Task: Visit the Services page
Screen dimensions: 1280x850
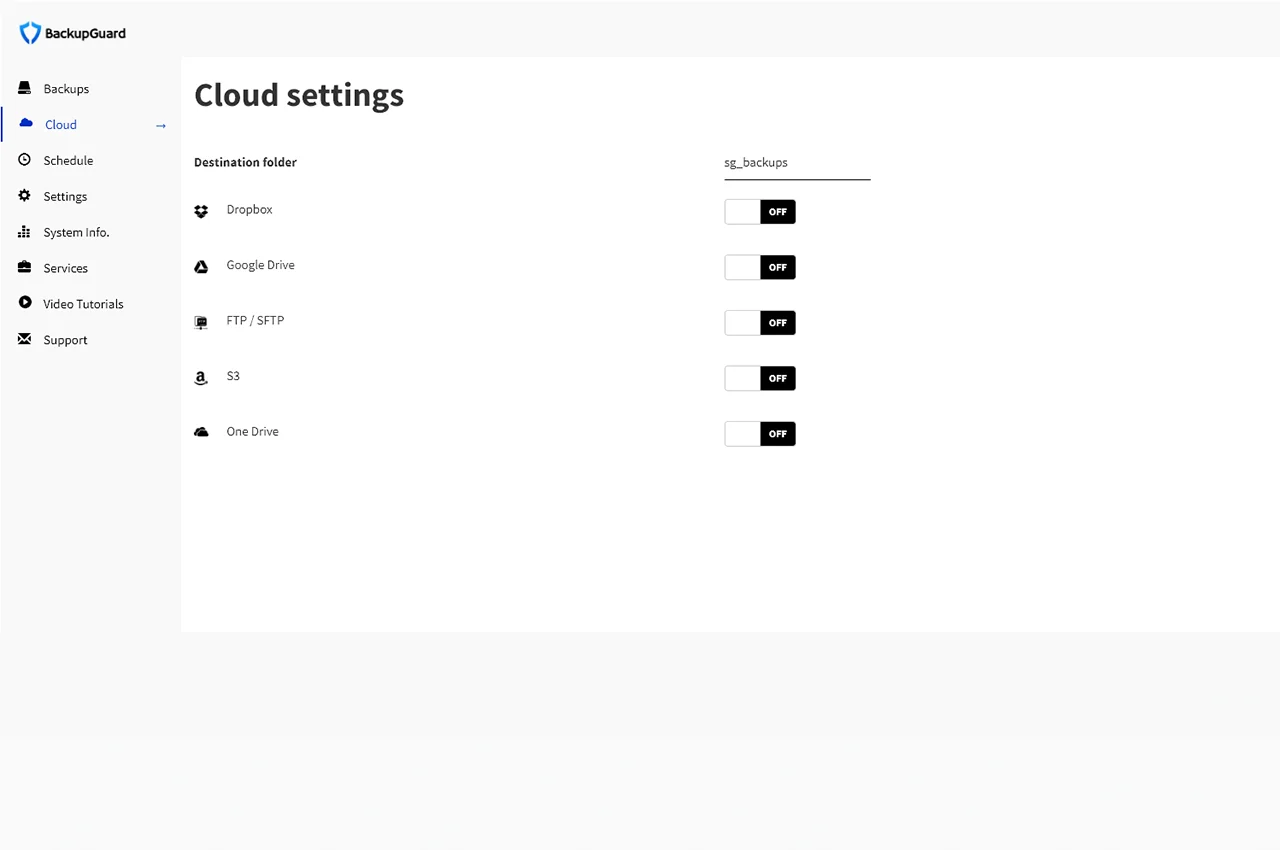Action: coord(65,268)
